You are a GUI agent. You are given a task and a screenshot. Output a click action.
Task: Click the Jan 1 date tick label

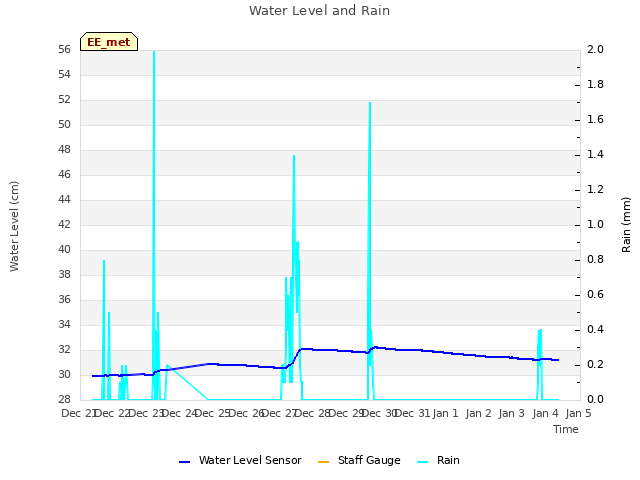tap(445, 413)
